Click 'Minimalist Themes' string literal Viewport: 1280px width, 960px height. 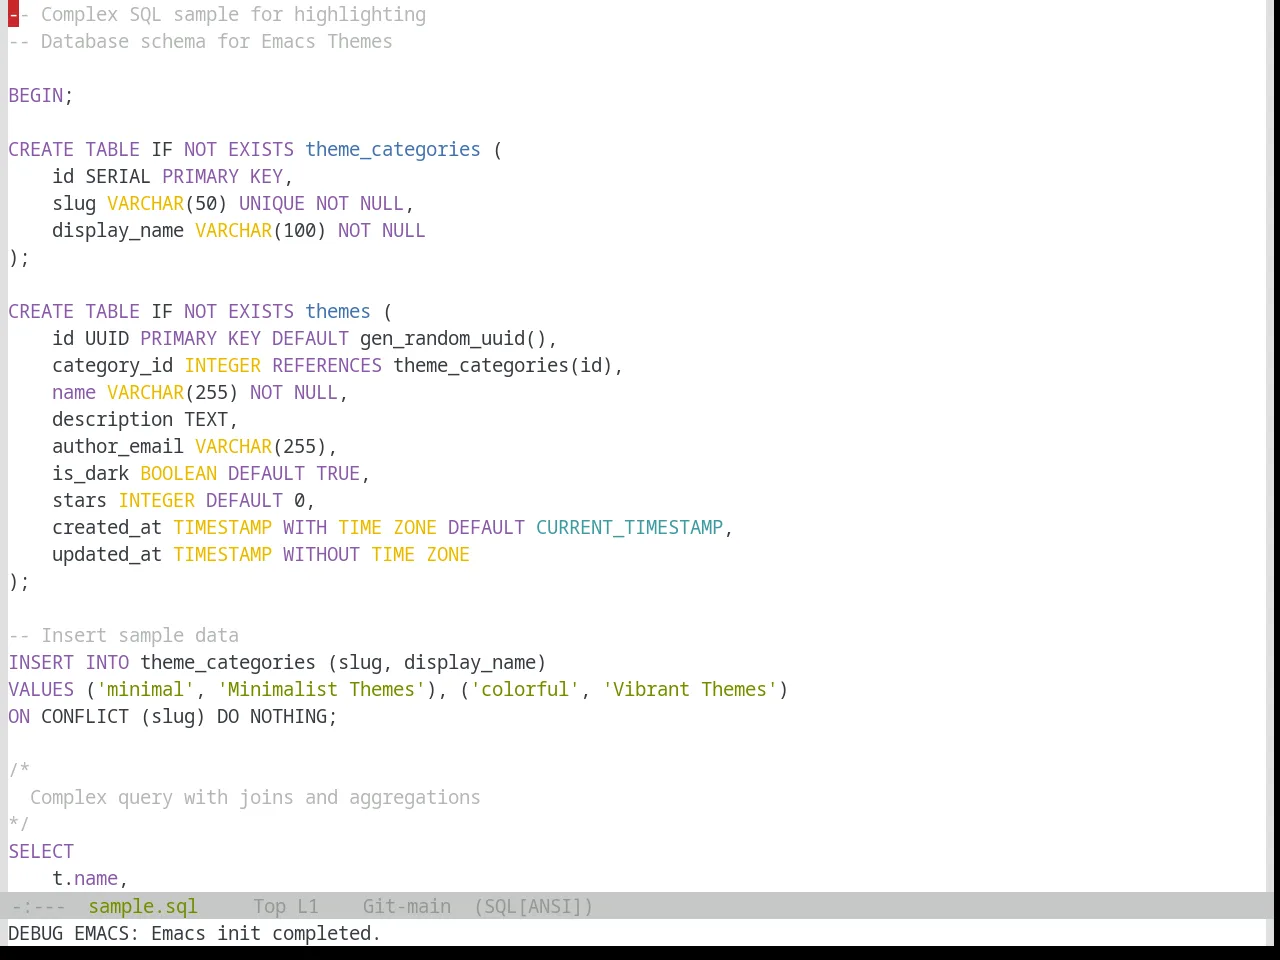click(321, 689)
